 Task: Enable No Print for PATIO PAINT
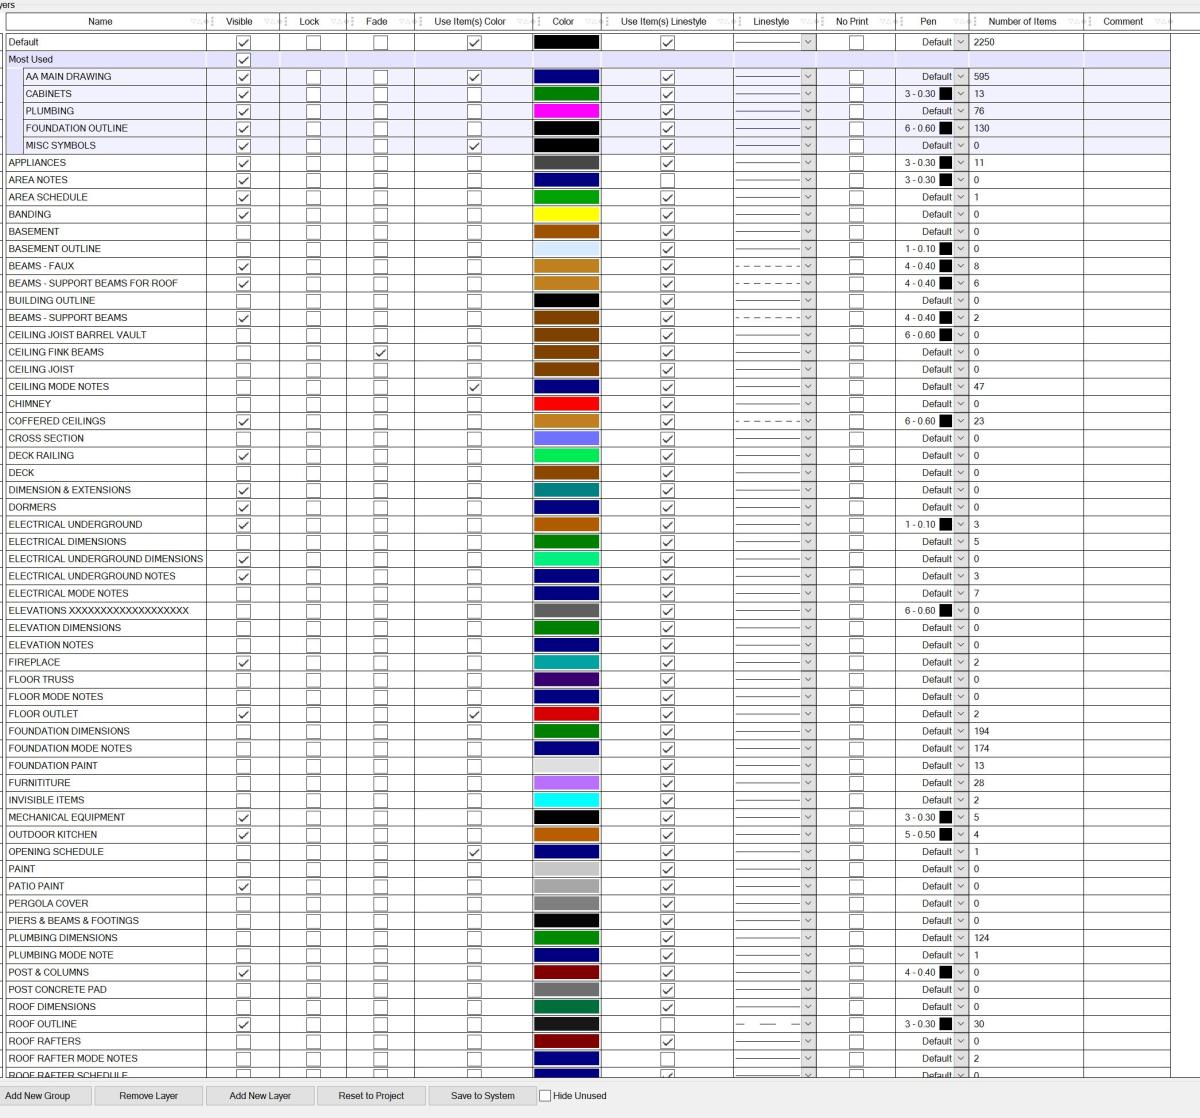[x=856, y=886]
